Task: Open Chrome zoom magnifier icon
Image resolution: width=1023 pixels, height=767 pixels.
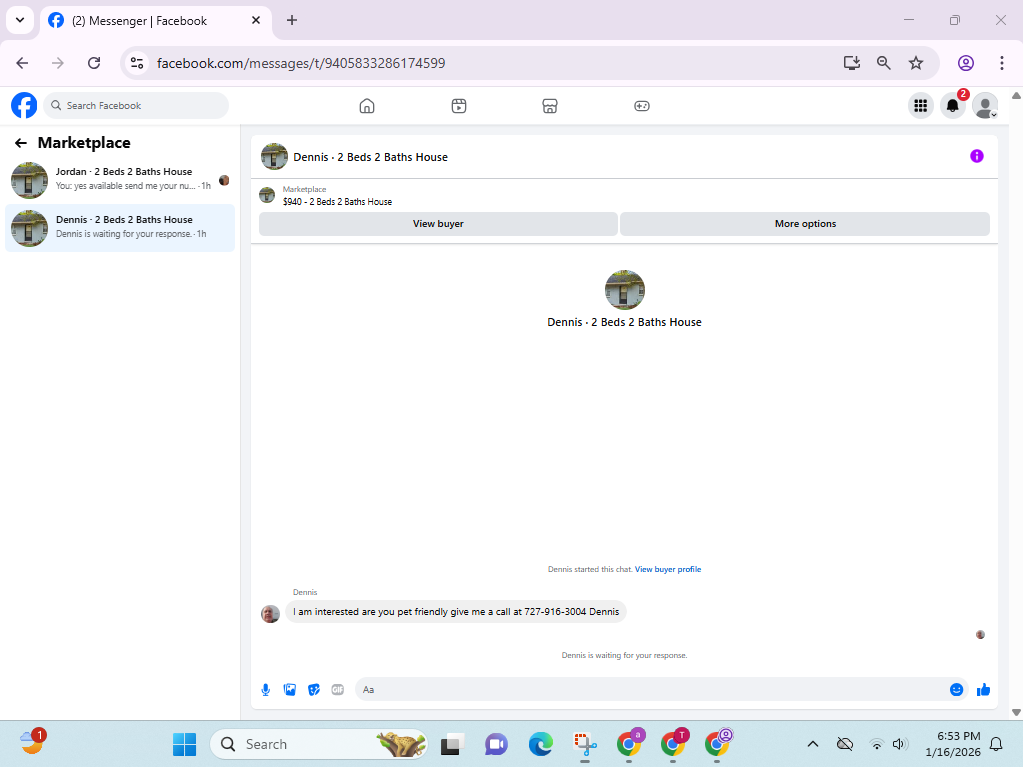Action: coord(883,63)
